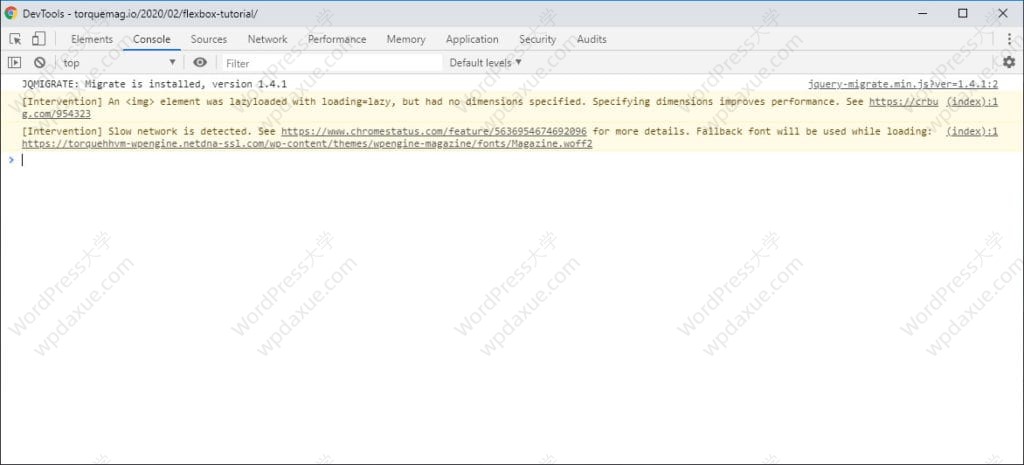Select the JQMIGRATE message text
1024x465 pixels.
[x=154, y=84]
